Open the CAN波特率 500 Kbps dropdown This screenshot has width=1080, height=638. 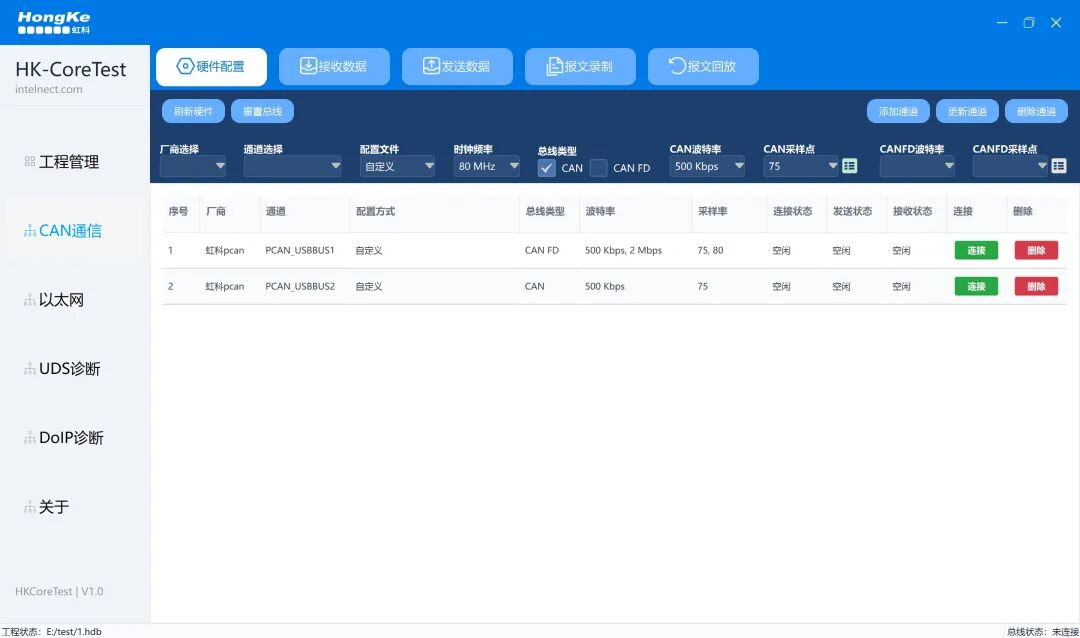[707, 166]
